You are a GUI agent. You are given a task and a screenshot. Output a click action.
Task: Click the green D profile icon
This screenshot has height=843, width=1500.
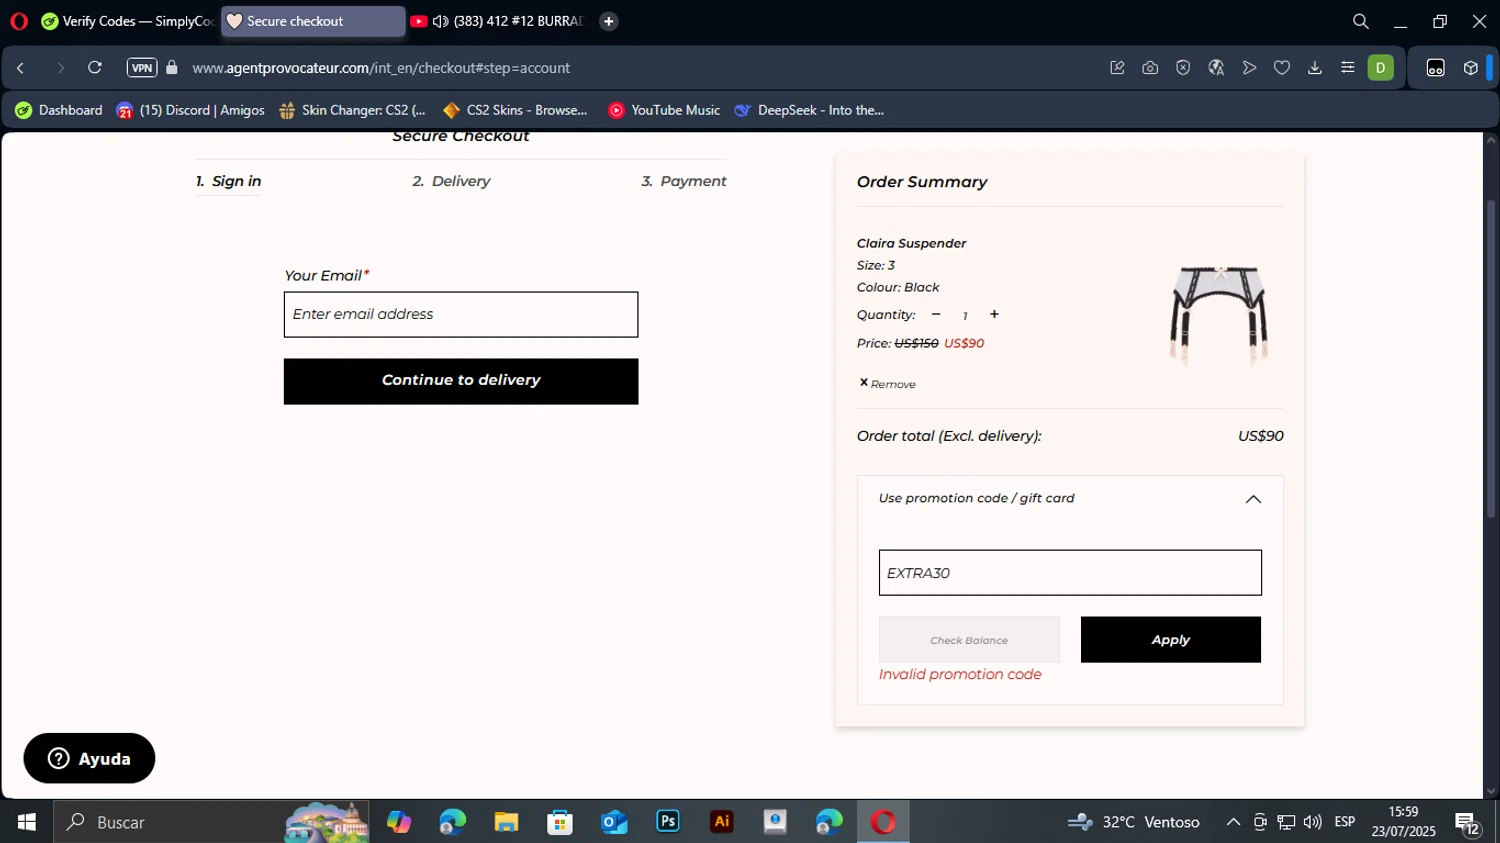coord(1381,68)
